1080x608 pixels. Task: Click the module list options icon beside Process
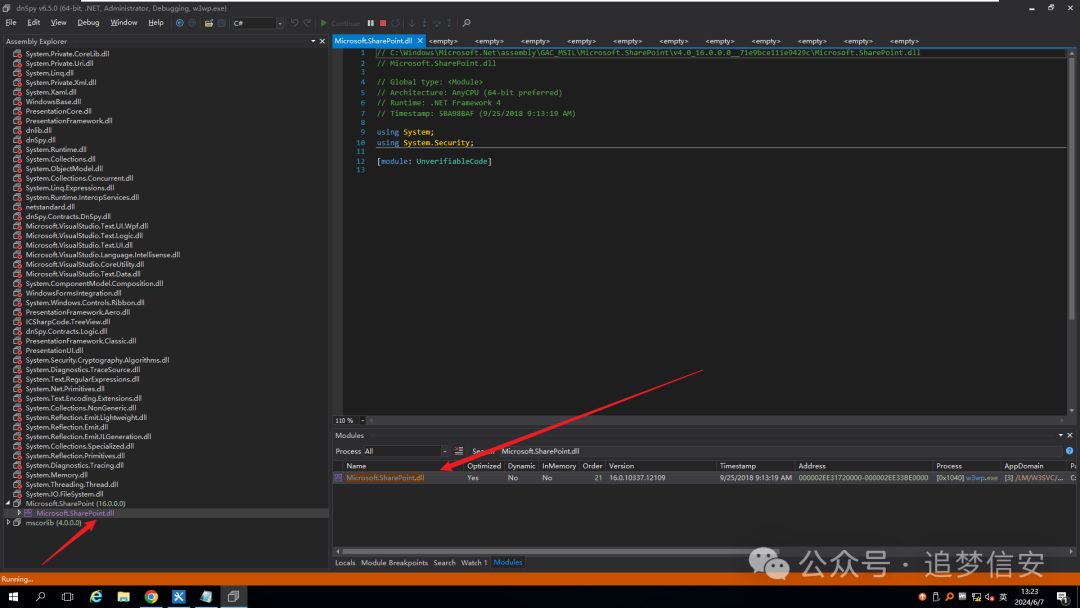[x=459, y=451]
